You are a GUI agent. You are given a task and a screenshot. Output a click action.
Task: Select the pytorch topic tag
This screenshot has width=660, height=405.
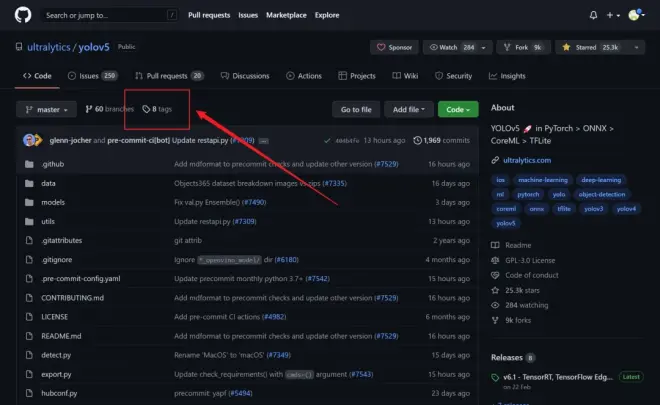tap(528, 194)
